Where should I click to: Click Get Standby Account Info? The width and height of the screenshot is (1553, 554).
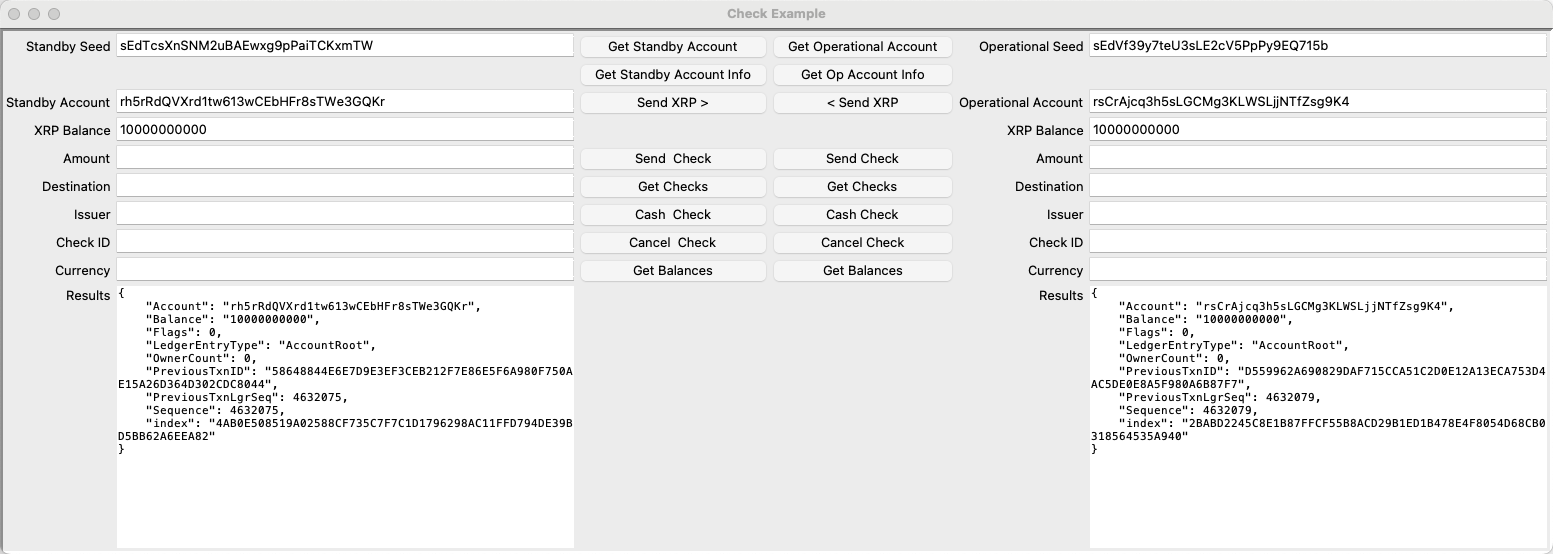point(672,75)
